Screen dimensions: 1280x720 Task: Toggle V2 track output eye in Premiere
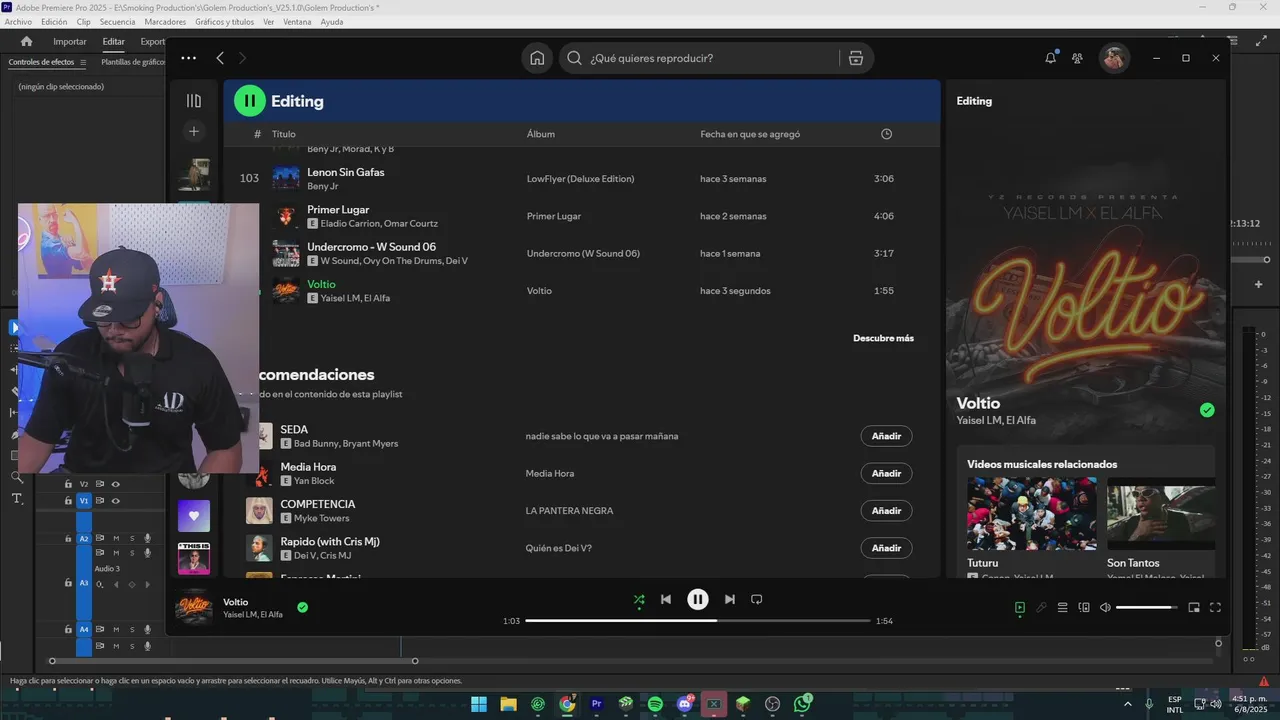coord(115,484)
